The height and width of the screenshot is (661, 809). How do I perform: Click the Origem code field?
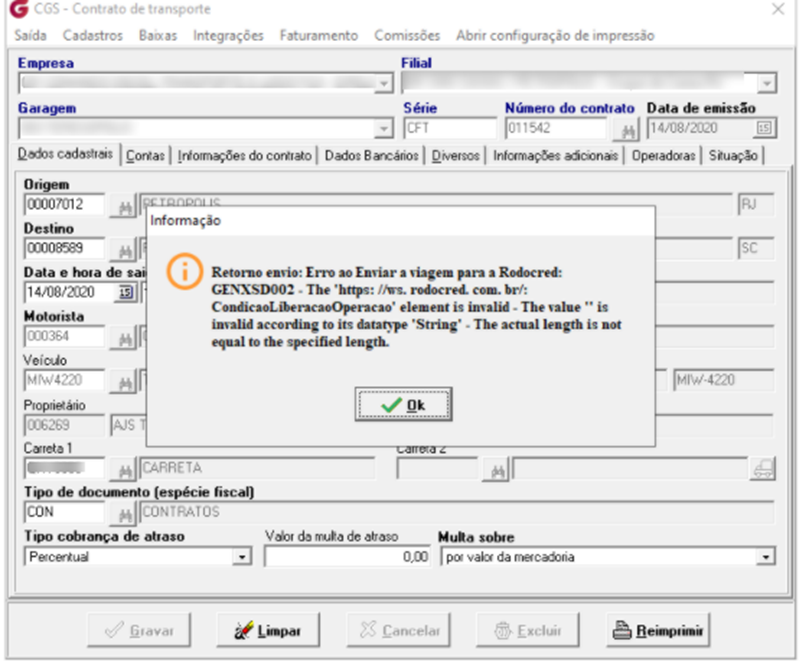[x=64, y=204]
